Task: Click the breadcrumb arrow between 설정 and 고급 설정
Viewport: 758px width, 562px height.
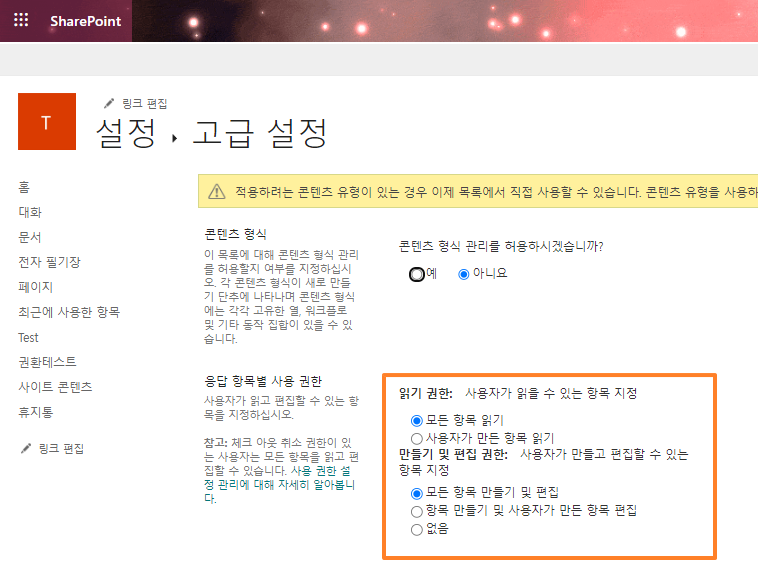Action: [175, 138]
